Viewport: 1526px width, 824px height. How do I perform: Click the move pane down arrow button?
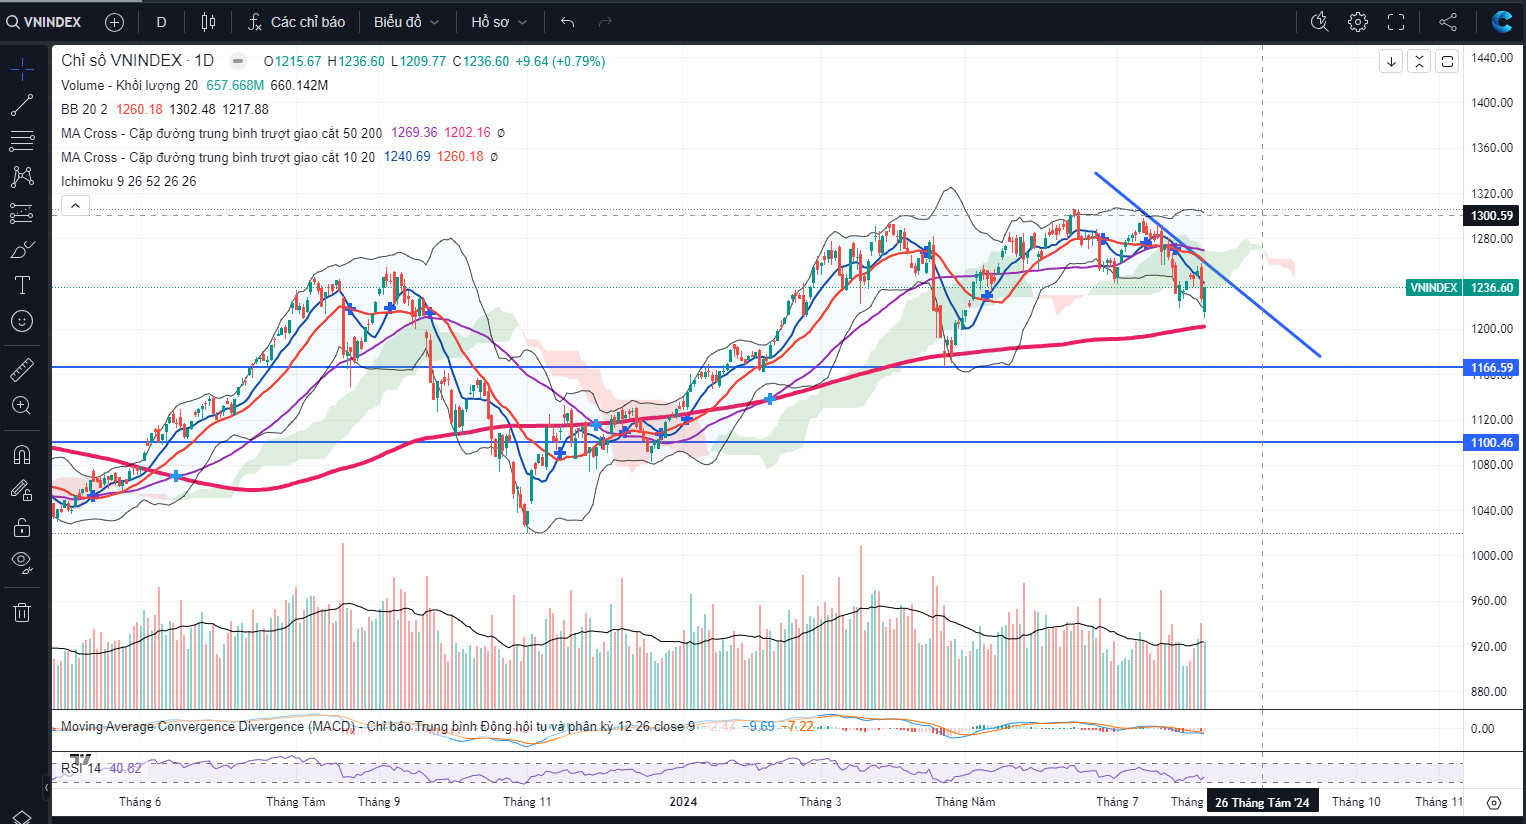1391,62
